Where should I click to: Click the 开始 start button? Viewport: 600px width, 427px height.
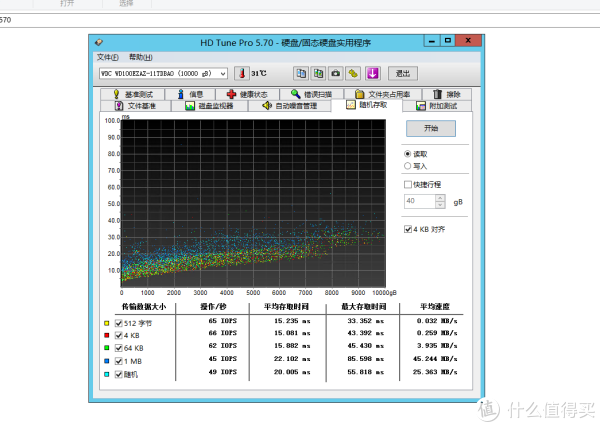pyautogui.click(x=431, y=128)
